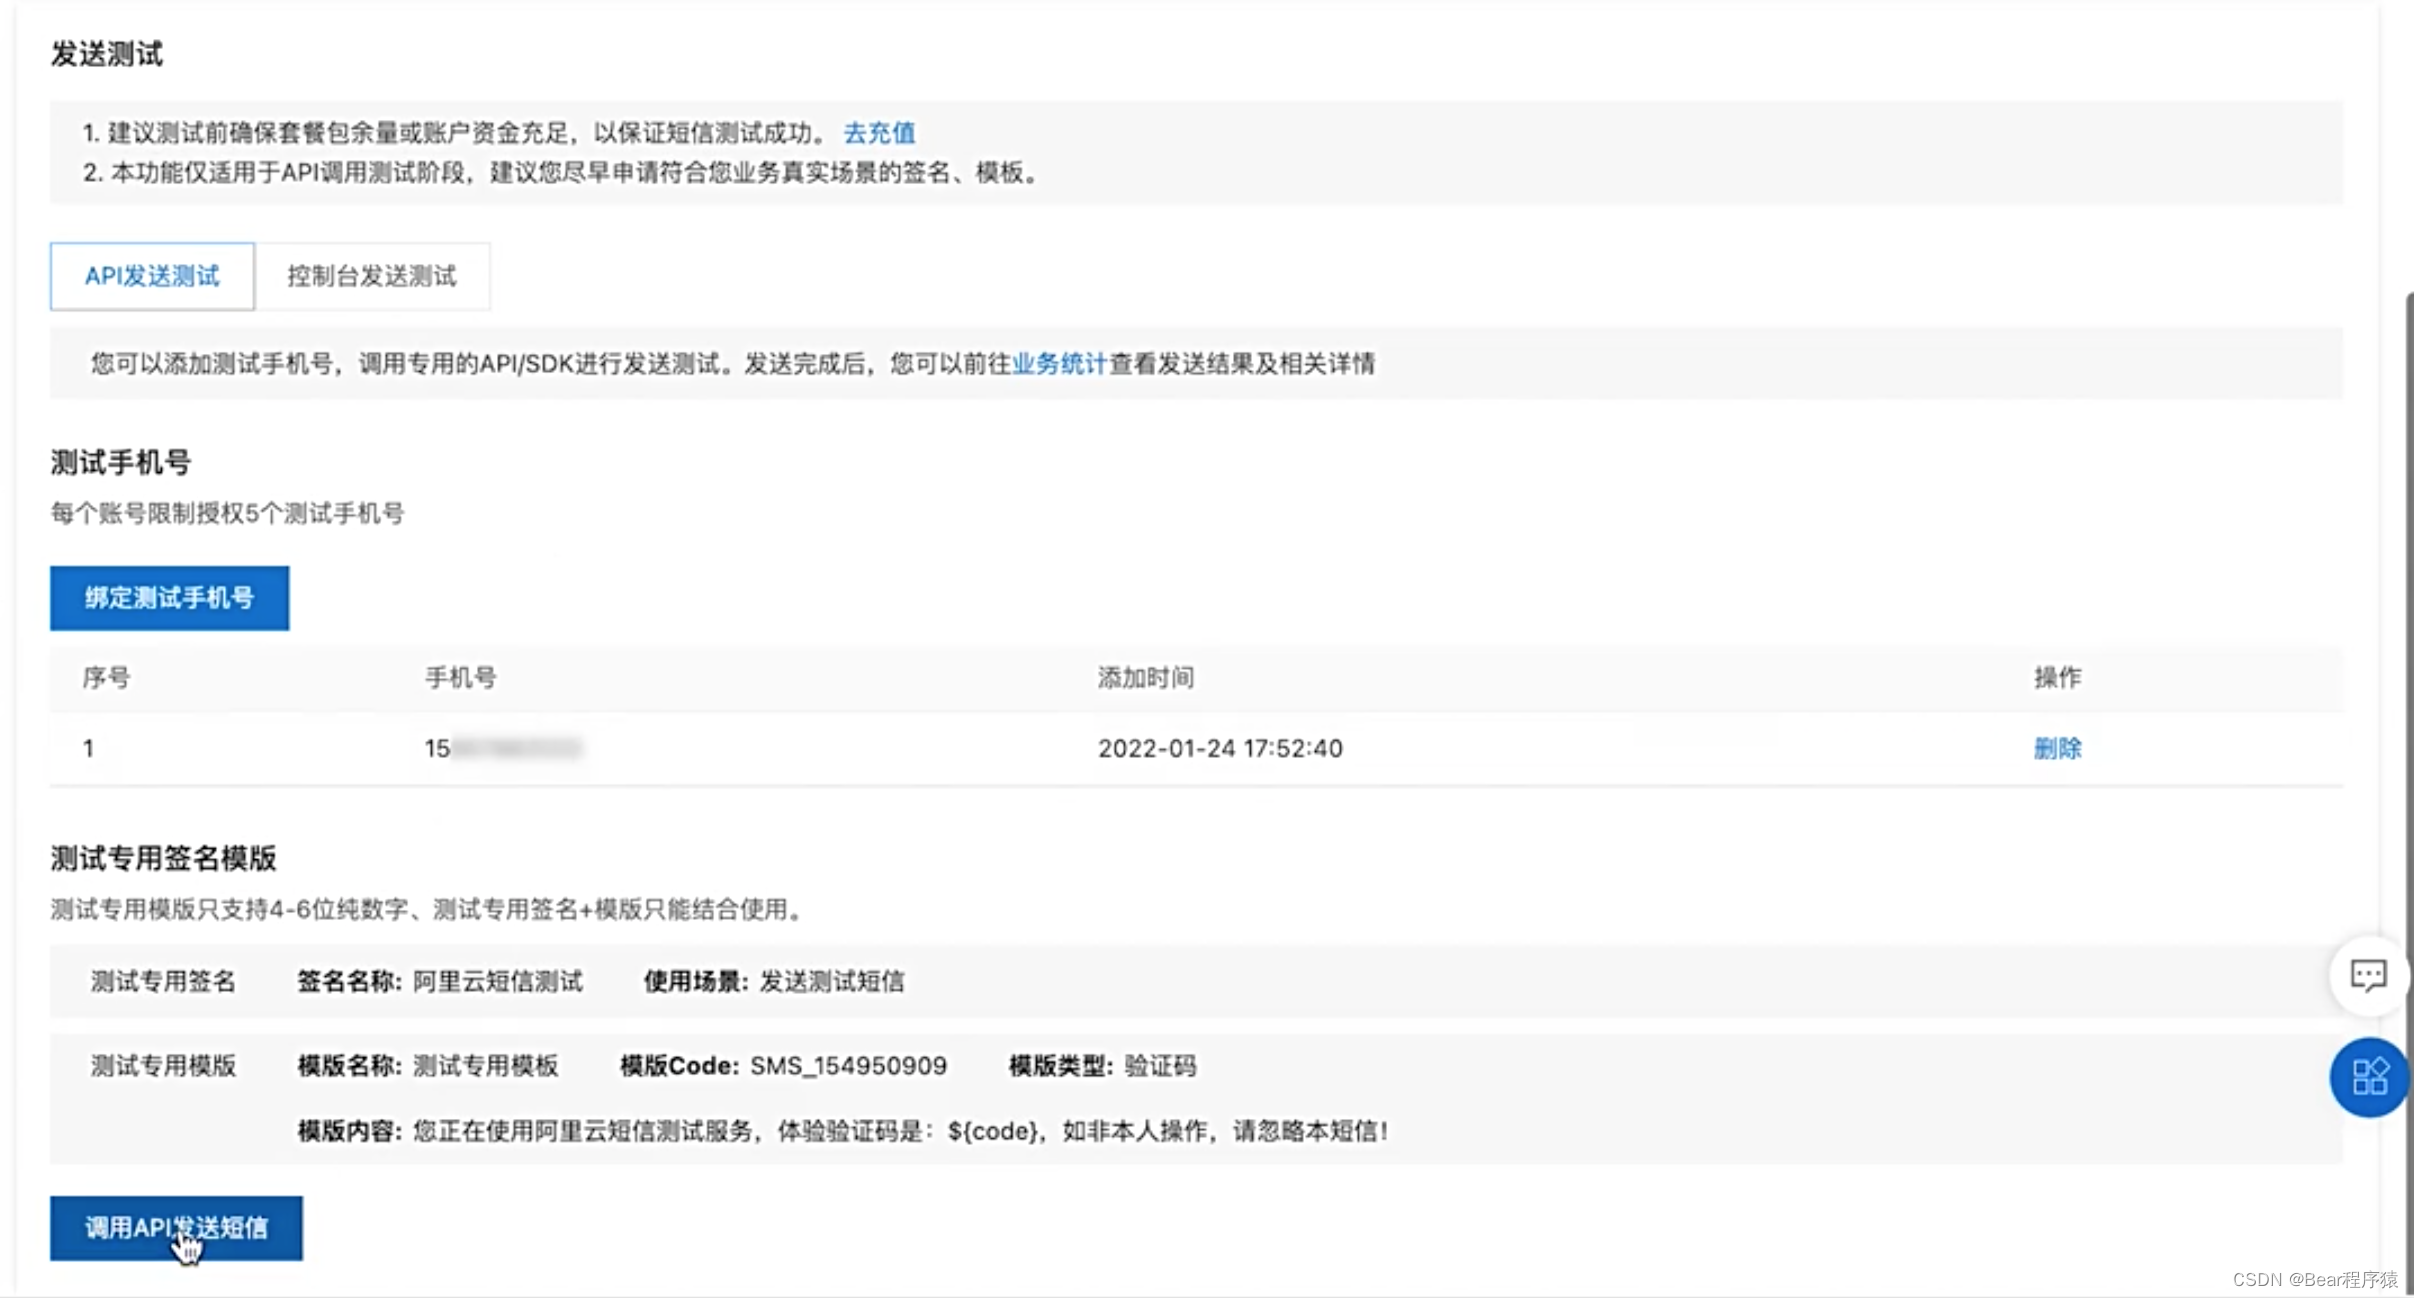Open the 去充值 recharge link

[880, 132]
